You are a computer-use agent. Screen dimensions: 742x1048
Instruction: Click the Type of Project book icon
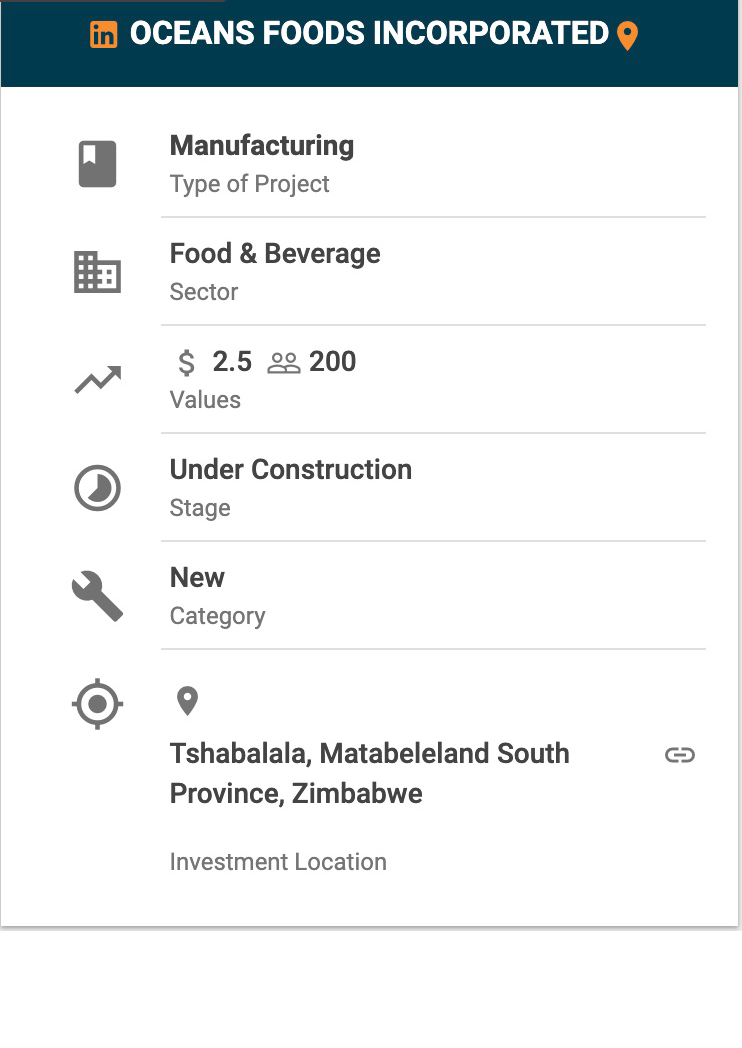98,164
